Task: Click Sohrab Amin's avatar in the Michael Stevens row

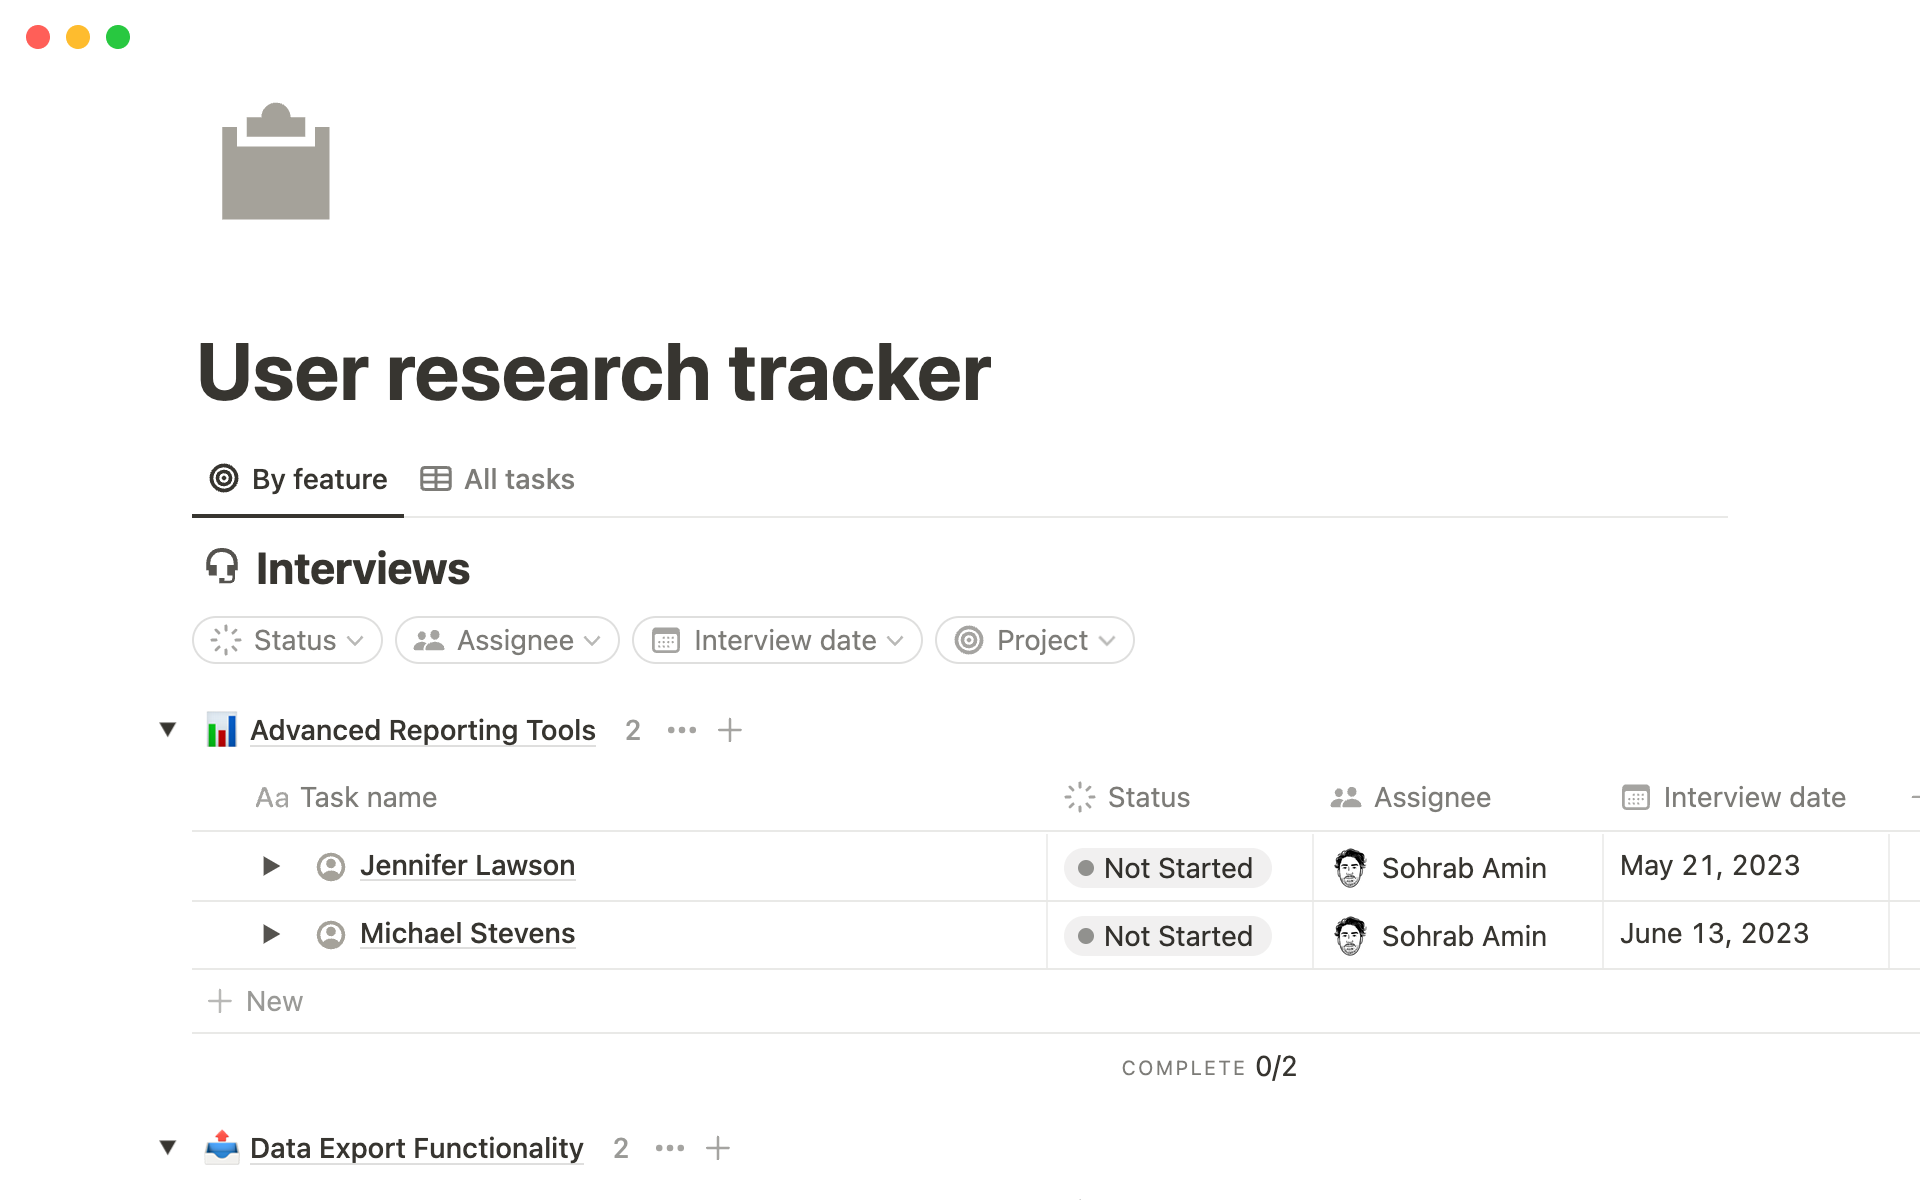Action: [x=1350, y=936]
